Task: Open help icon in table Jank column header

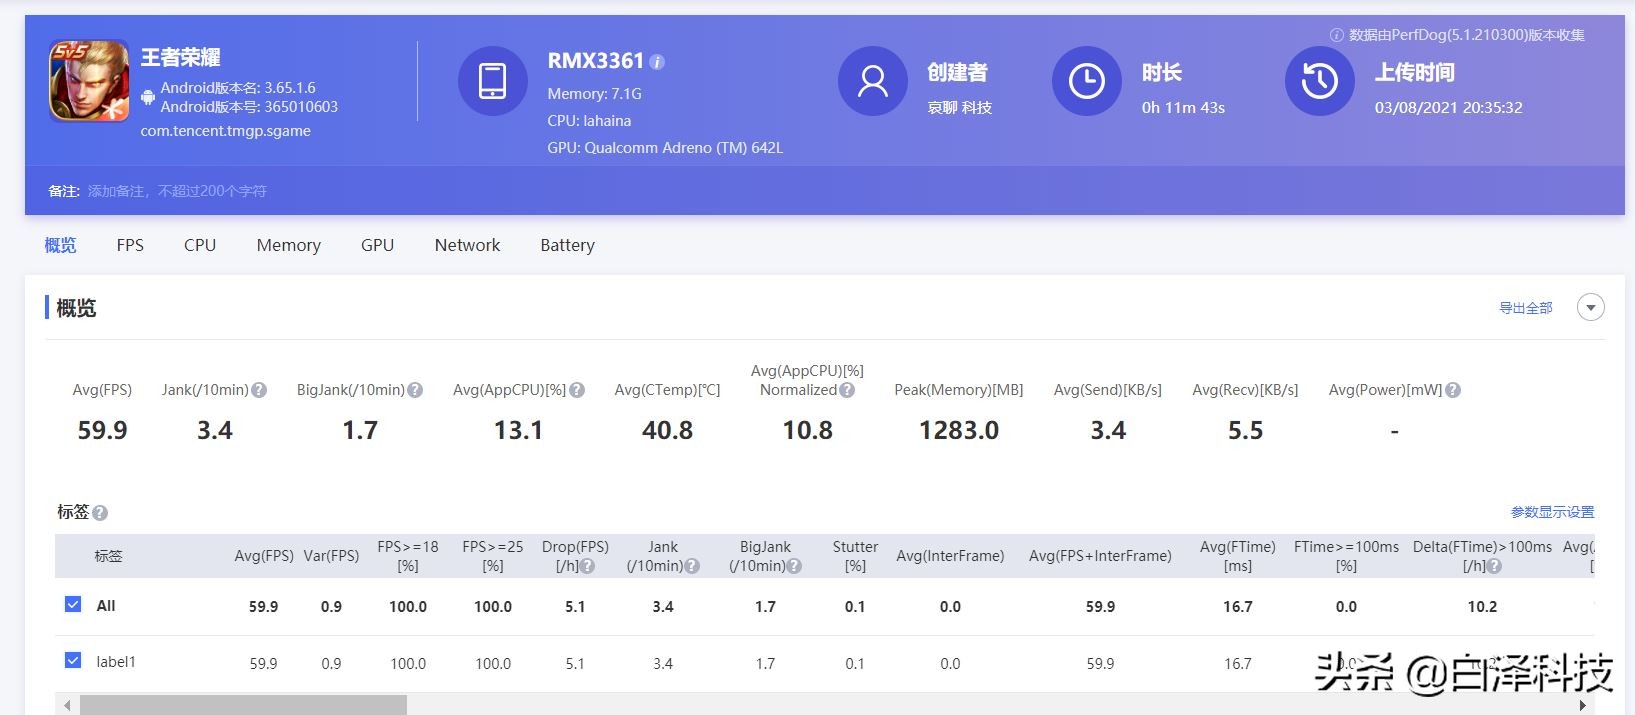Action: (693, 566)
